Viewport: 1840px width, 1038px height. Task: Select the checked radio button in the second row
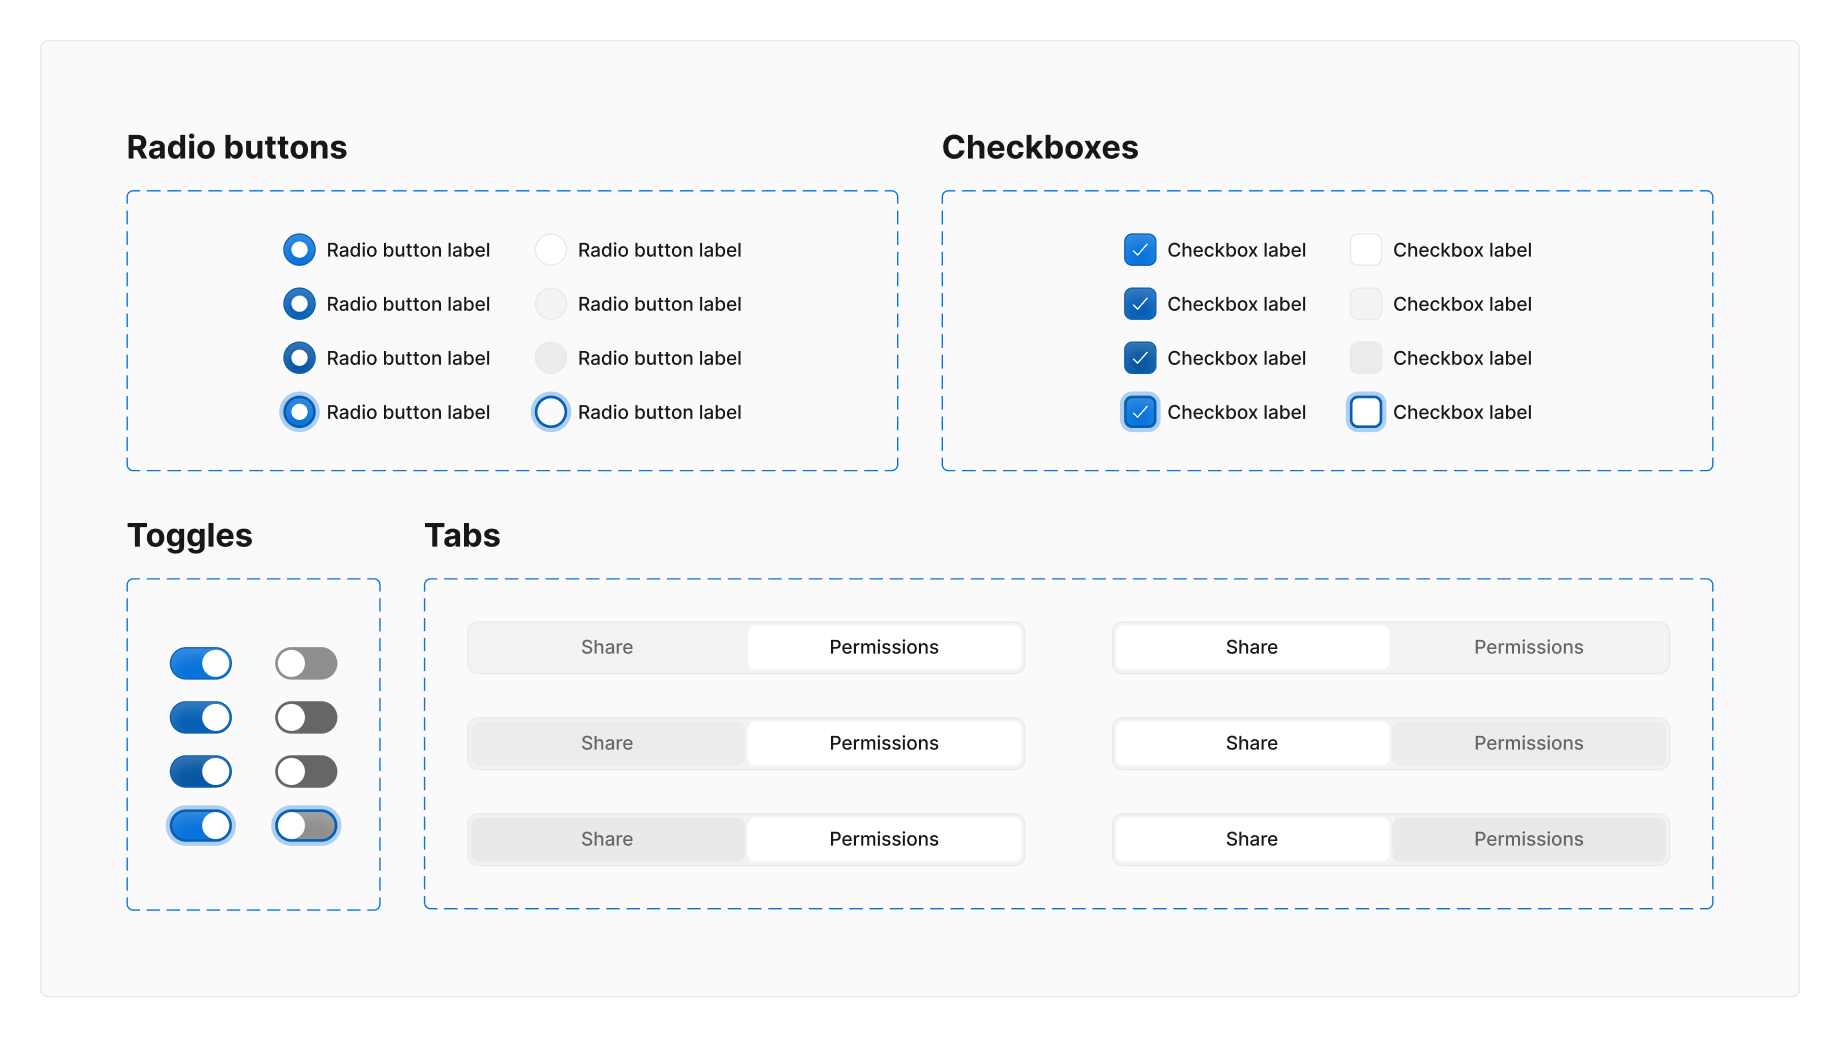point(299,304)
